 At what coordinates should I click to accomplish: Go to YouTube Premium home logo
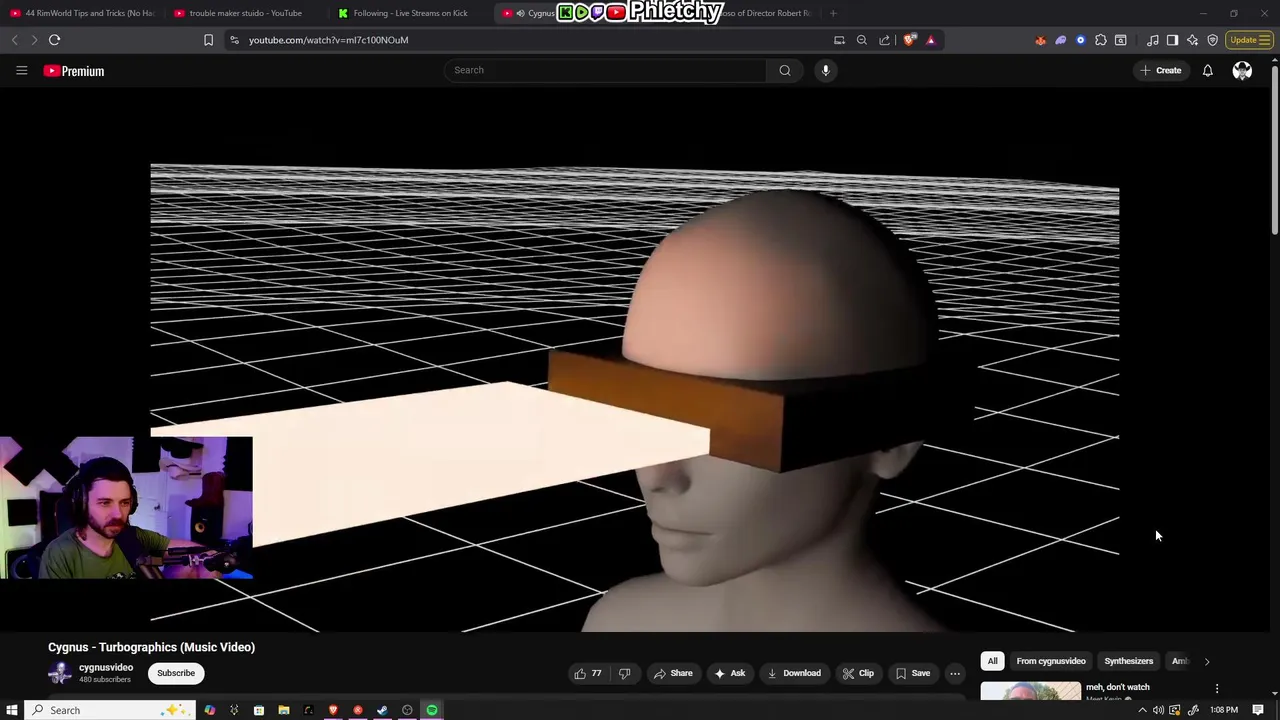pyautogui.click(x=74, y=71)
